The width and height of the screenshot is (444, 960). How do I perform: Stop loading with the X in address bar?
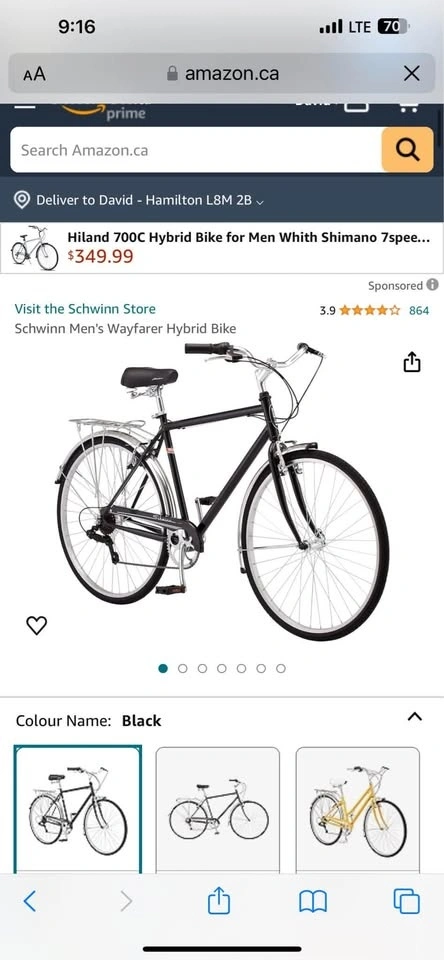coord(412,74)
